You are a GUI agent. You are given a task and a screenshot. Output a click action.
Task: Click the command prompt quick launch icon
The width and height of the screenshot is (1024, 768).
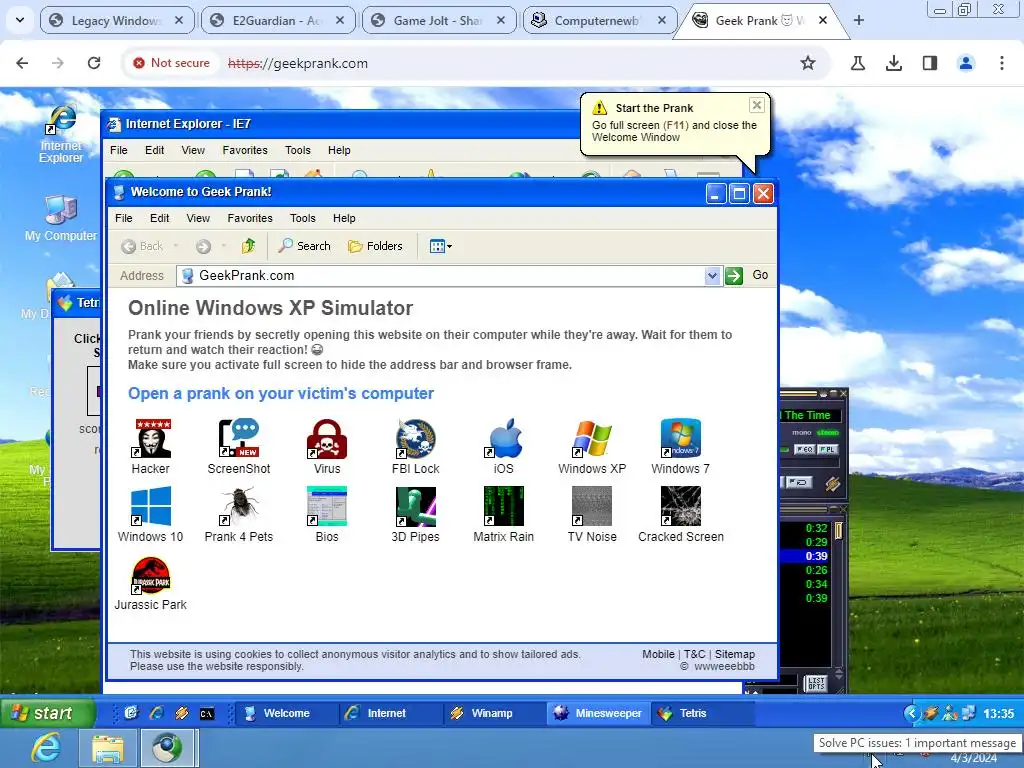[207, 713]
